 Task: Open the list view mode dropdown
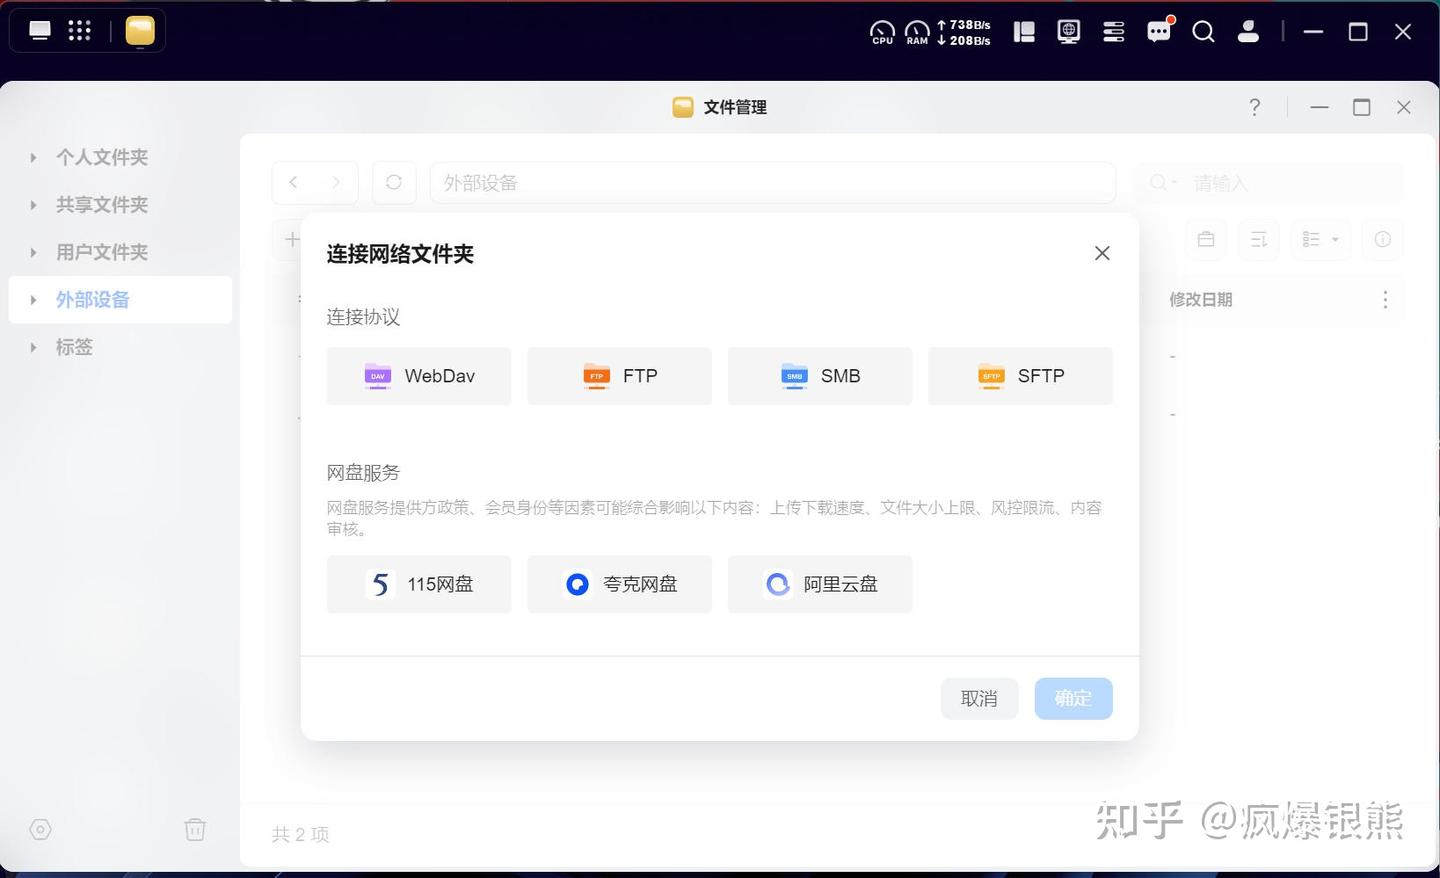[1321, 239]
